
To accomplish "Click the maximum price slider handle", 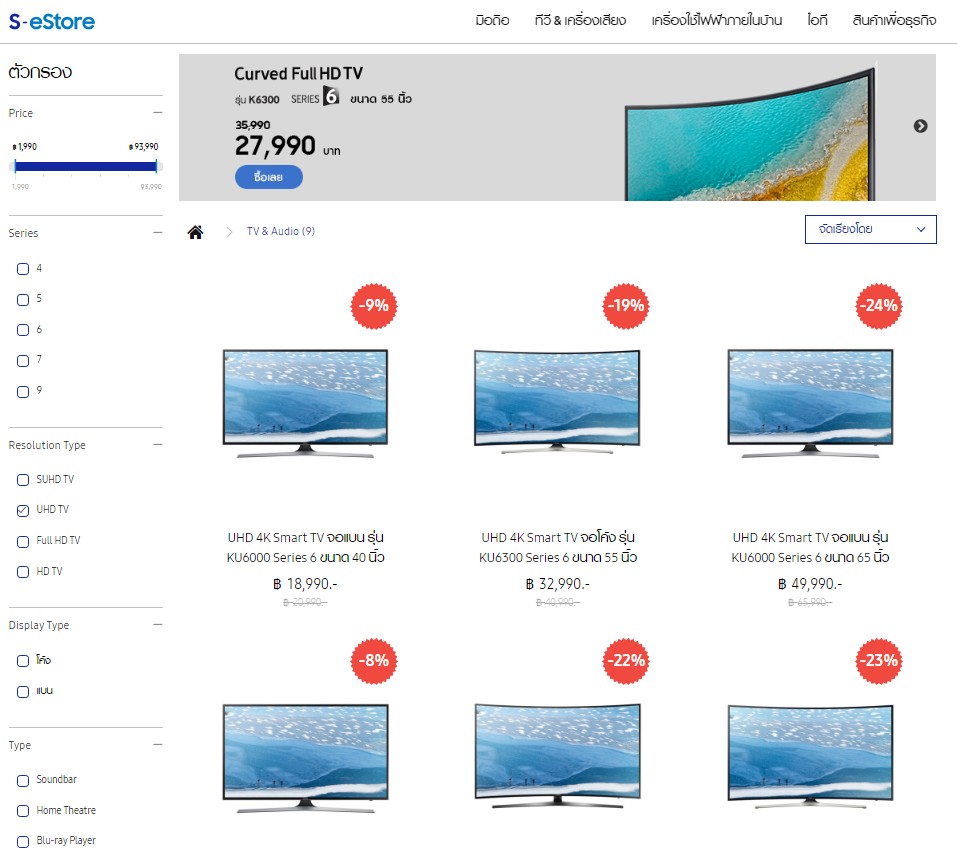I will click(157, 167).
